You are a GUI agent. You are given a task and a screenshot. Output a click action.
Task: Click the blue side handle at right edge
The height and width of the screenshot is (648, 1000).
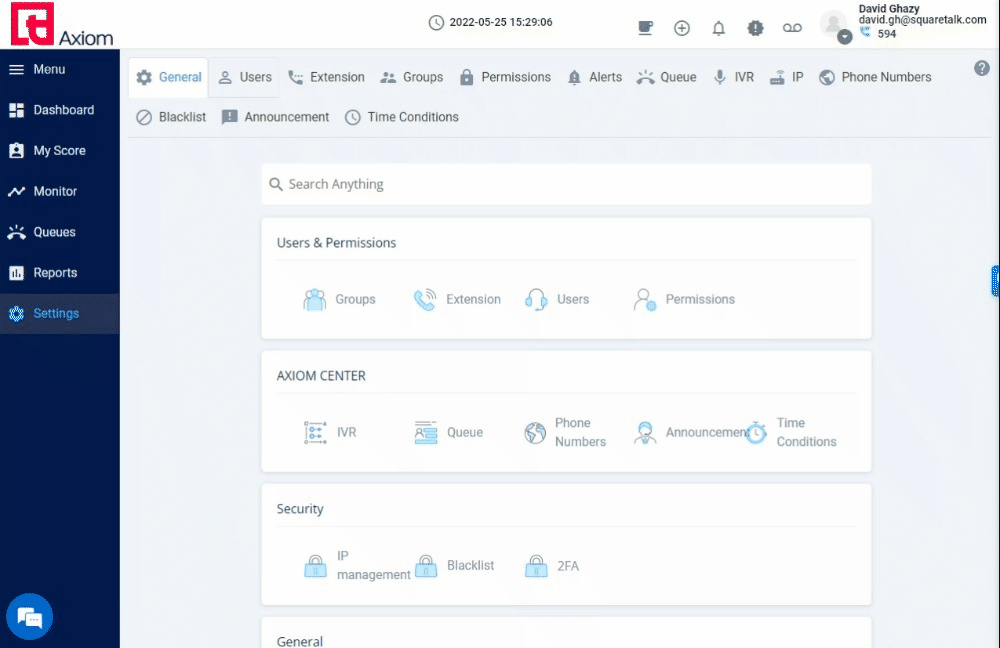point(996,282)
